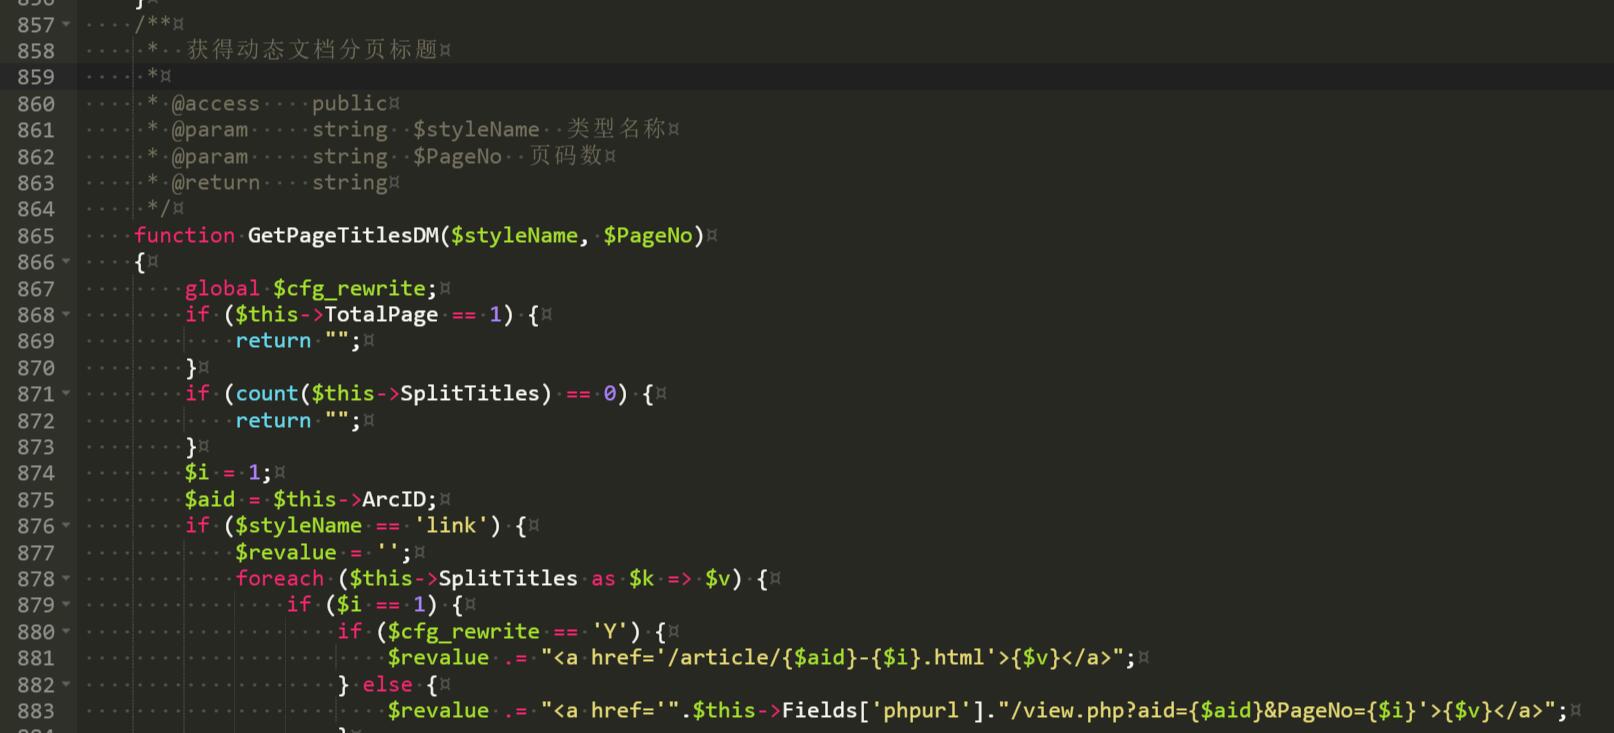Collapse the $styleName 'link' if block
The image size is (1614, 733).
click(67, 526)
